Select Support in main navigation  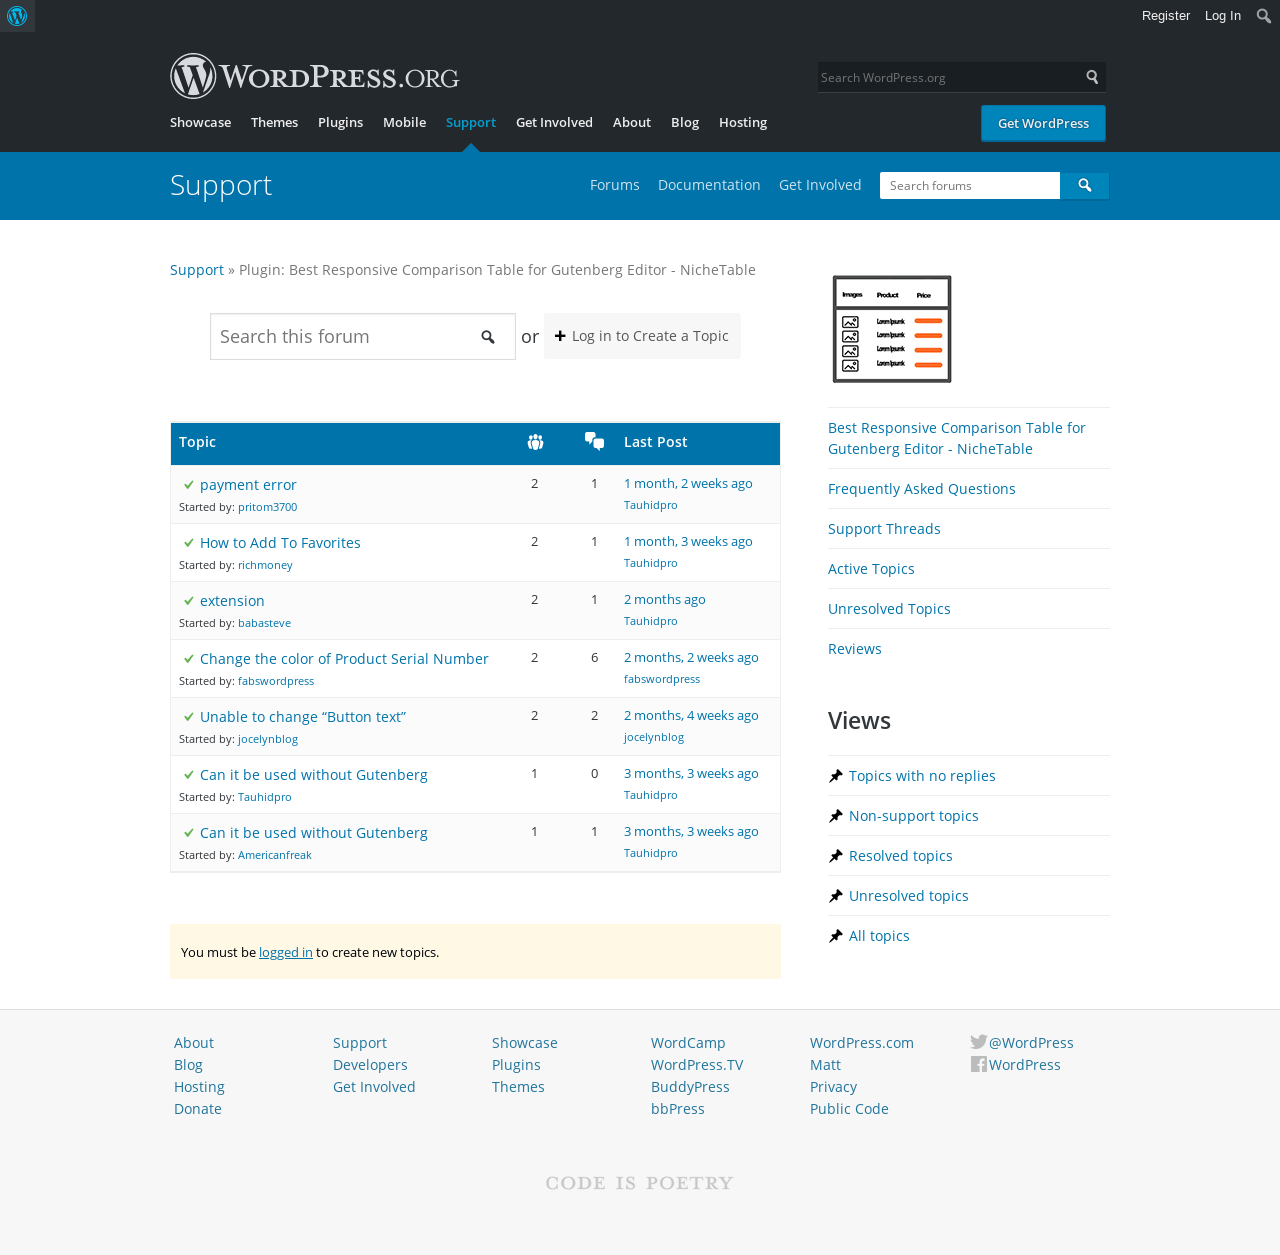(x=471, y=122)
